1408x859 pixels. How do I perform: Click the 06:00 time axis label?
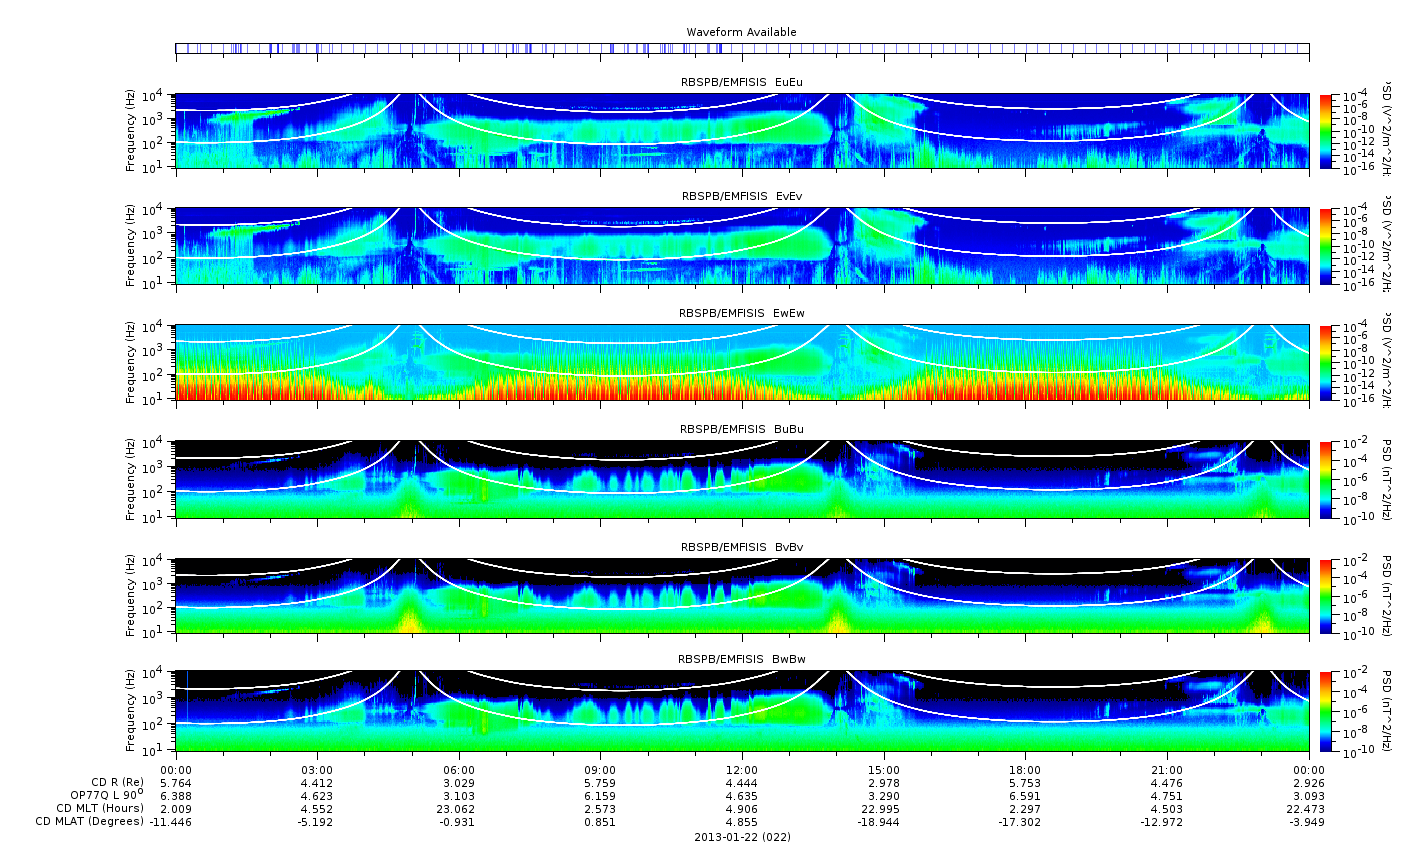459,769
